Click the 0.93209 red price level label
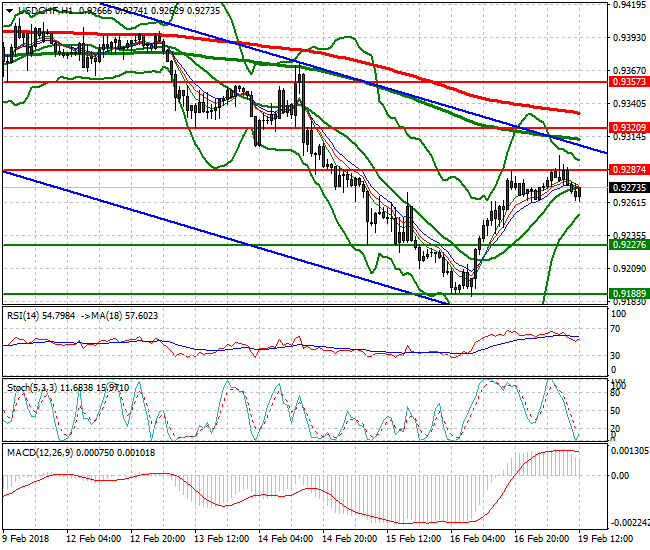 [629, 128]
